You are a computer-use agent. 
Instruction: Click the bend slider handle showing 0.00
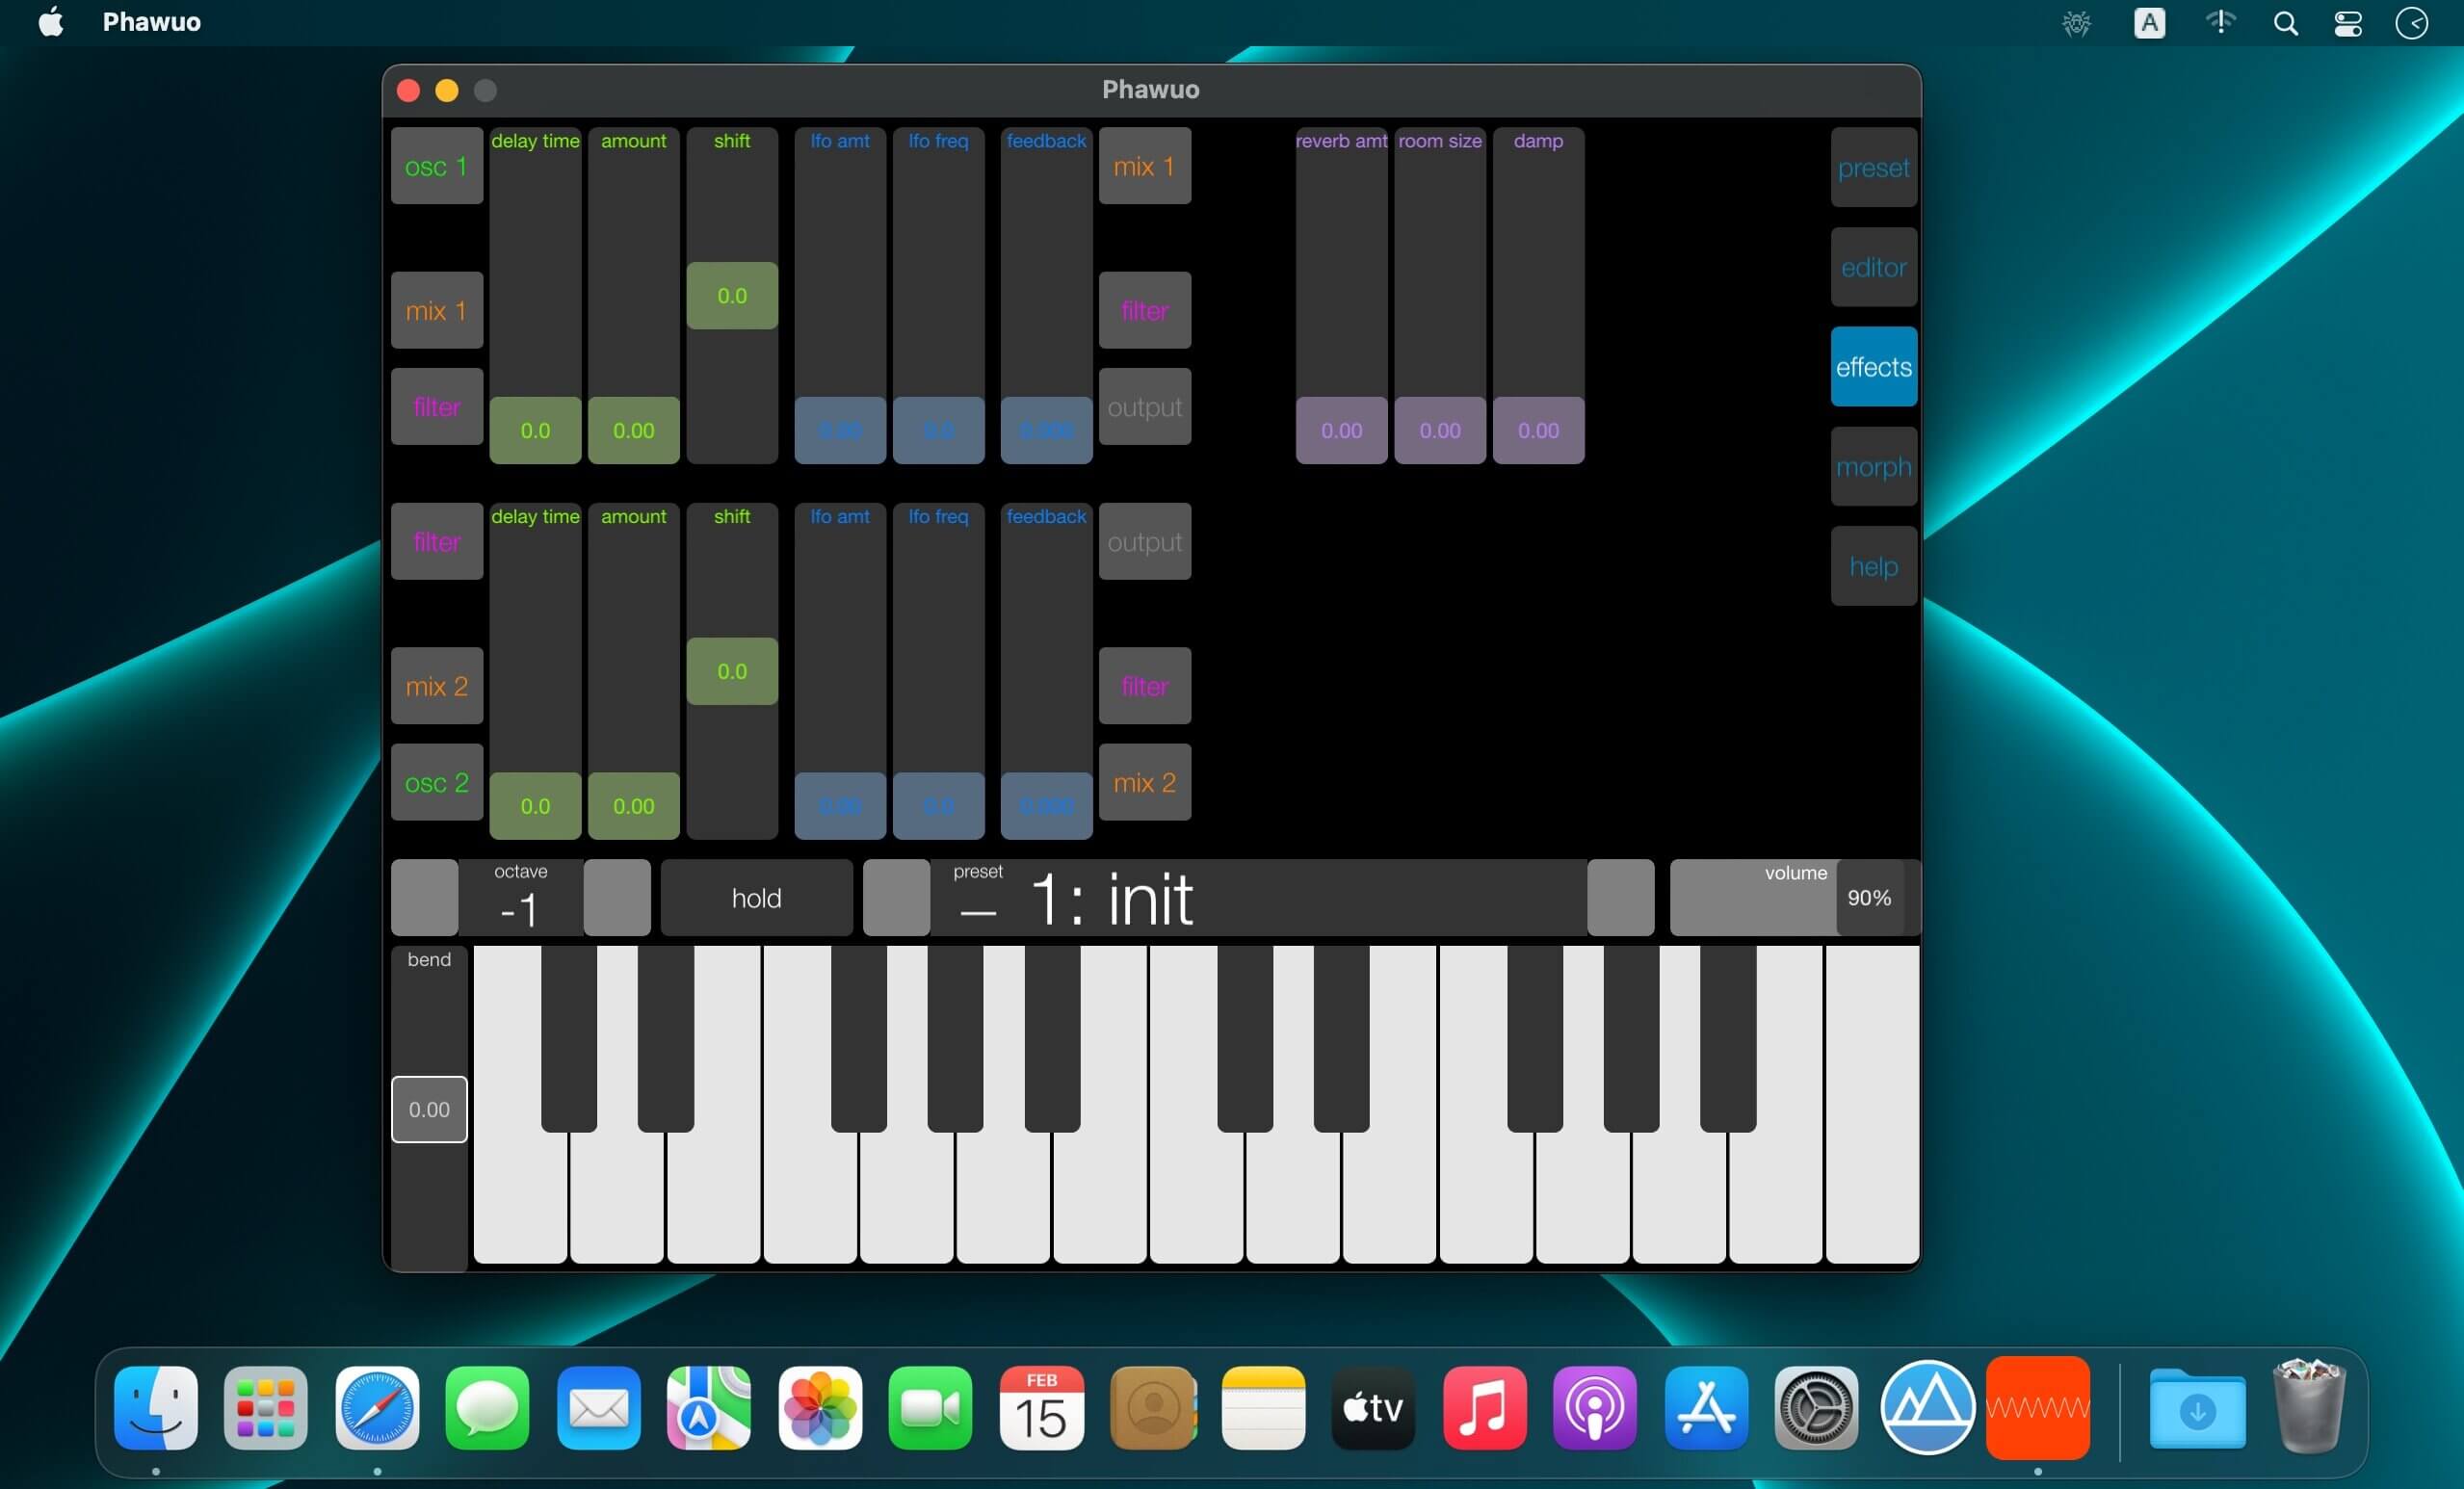(x=429, y=1109)
